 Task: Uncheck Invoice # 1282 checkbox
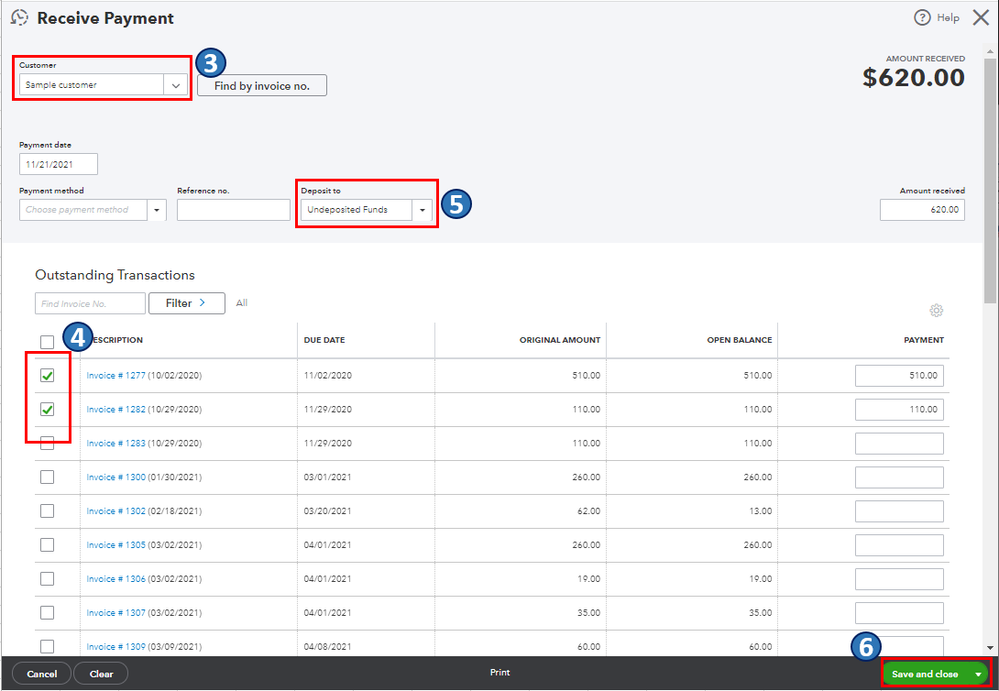[x=47, y=410]
